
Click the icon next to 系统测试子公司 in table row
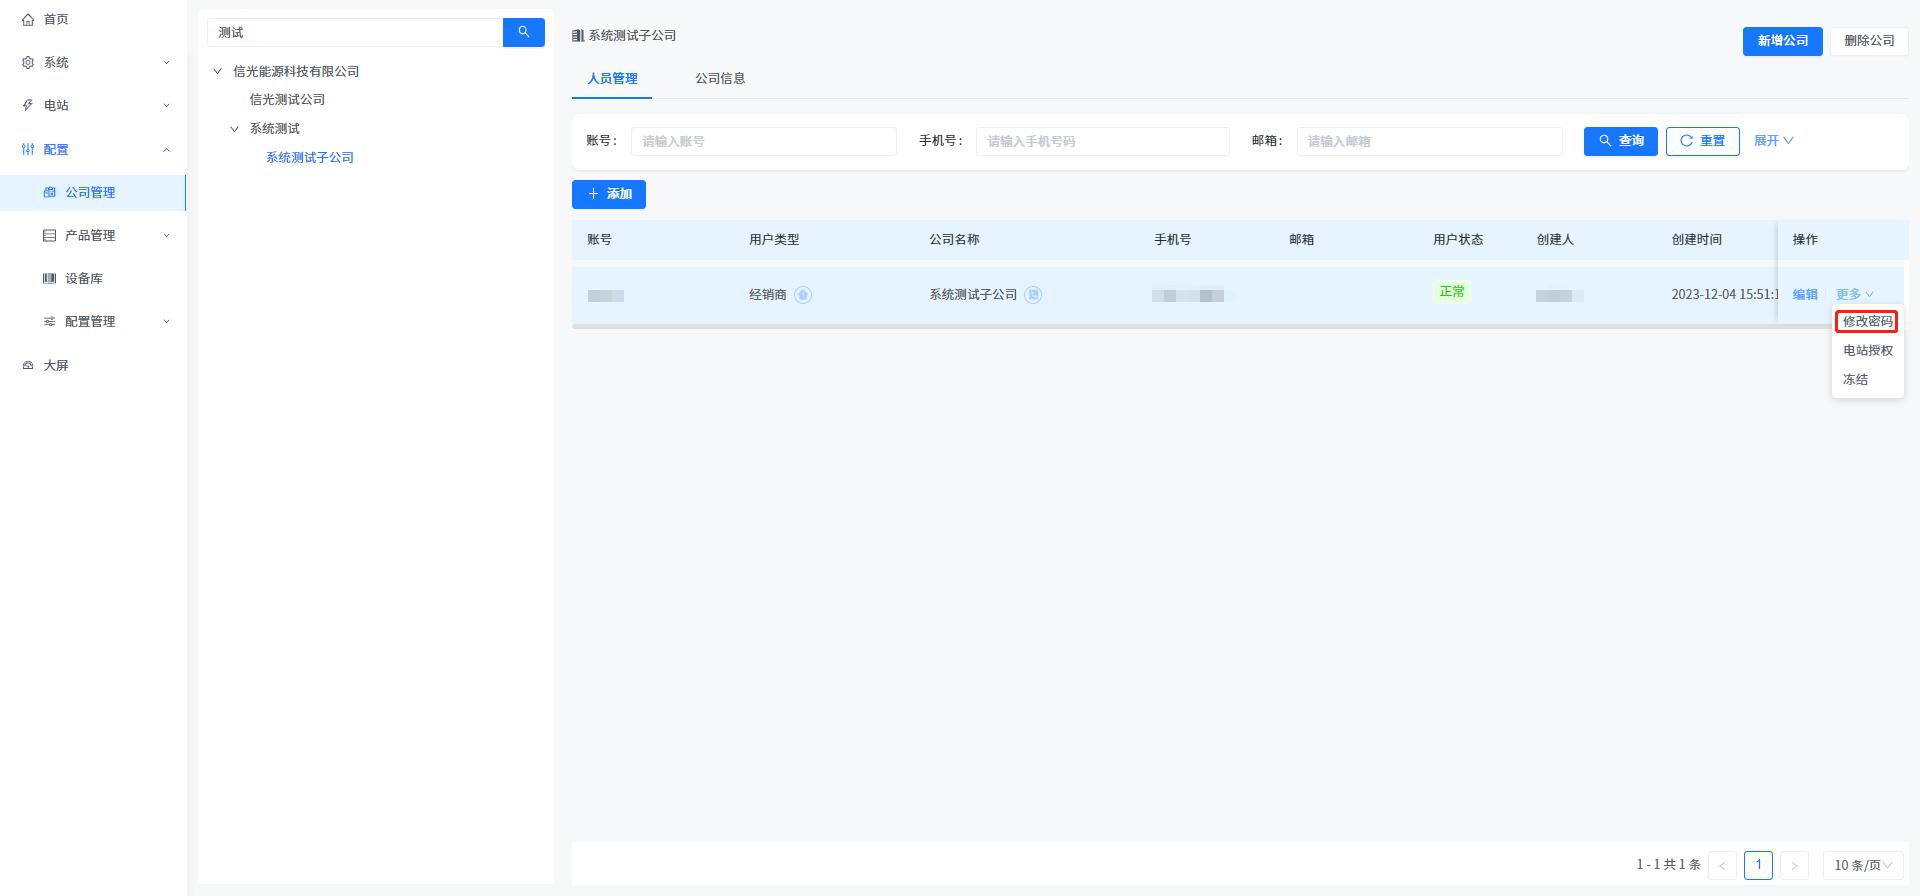coord(1033,295)
